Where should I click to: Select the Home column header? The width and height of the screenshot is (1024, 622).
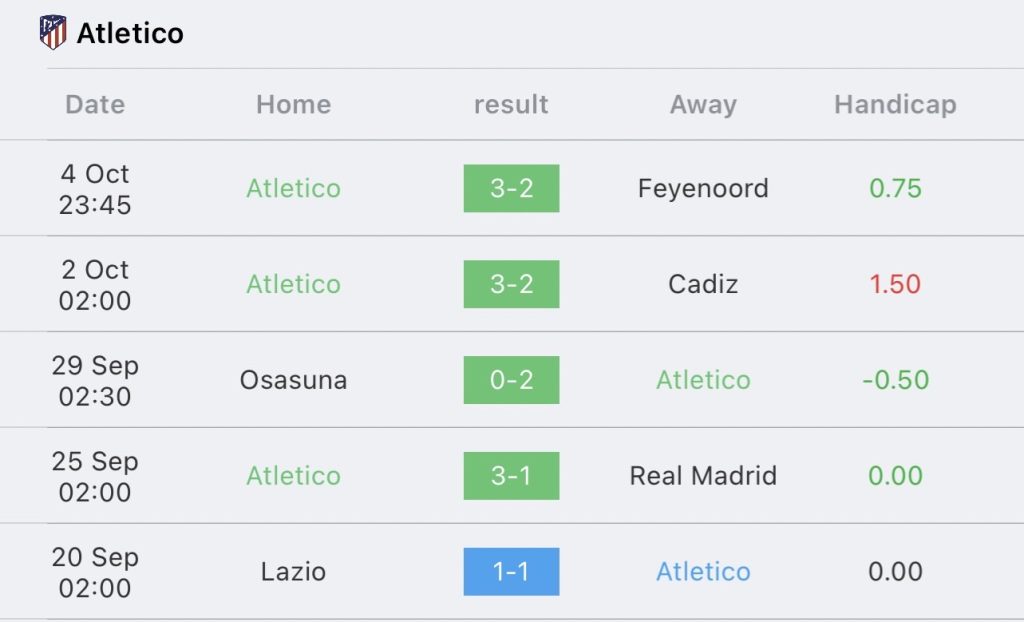[x=293, y=105]
